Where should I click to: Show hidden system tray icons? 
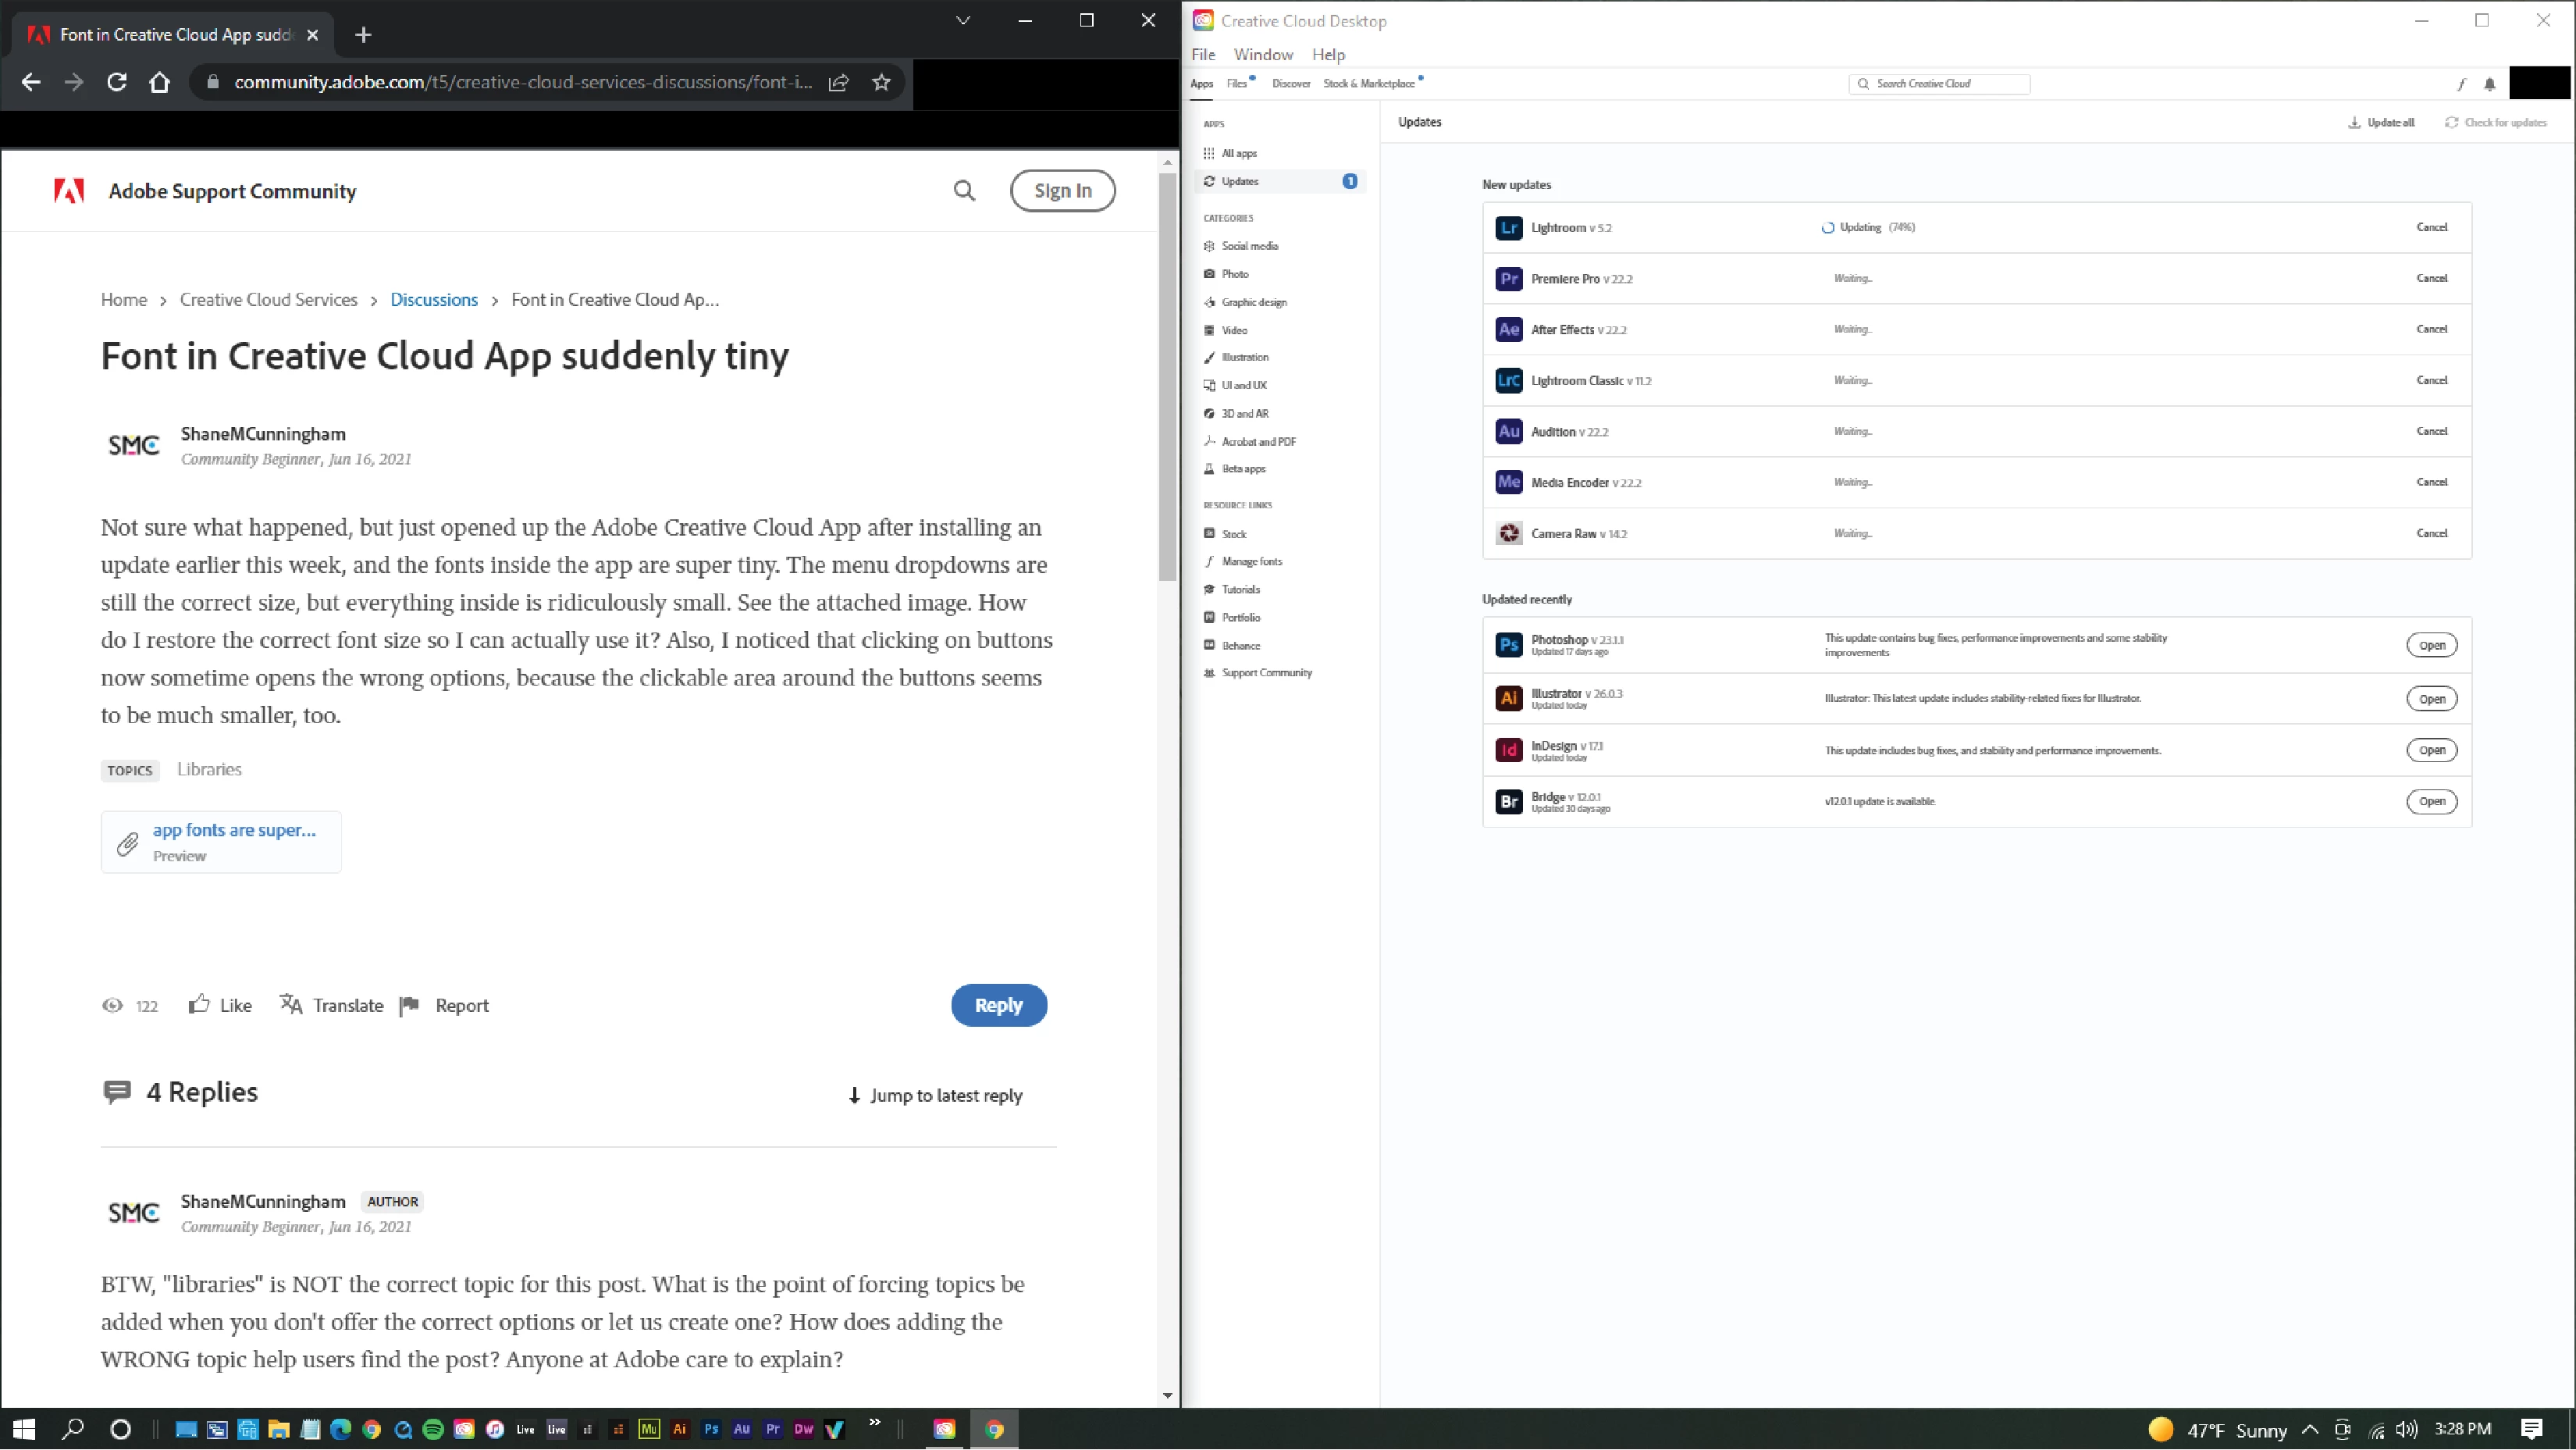pos(2310,1429)
